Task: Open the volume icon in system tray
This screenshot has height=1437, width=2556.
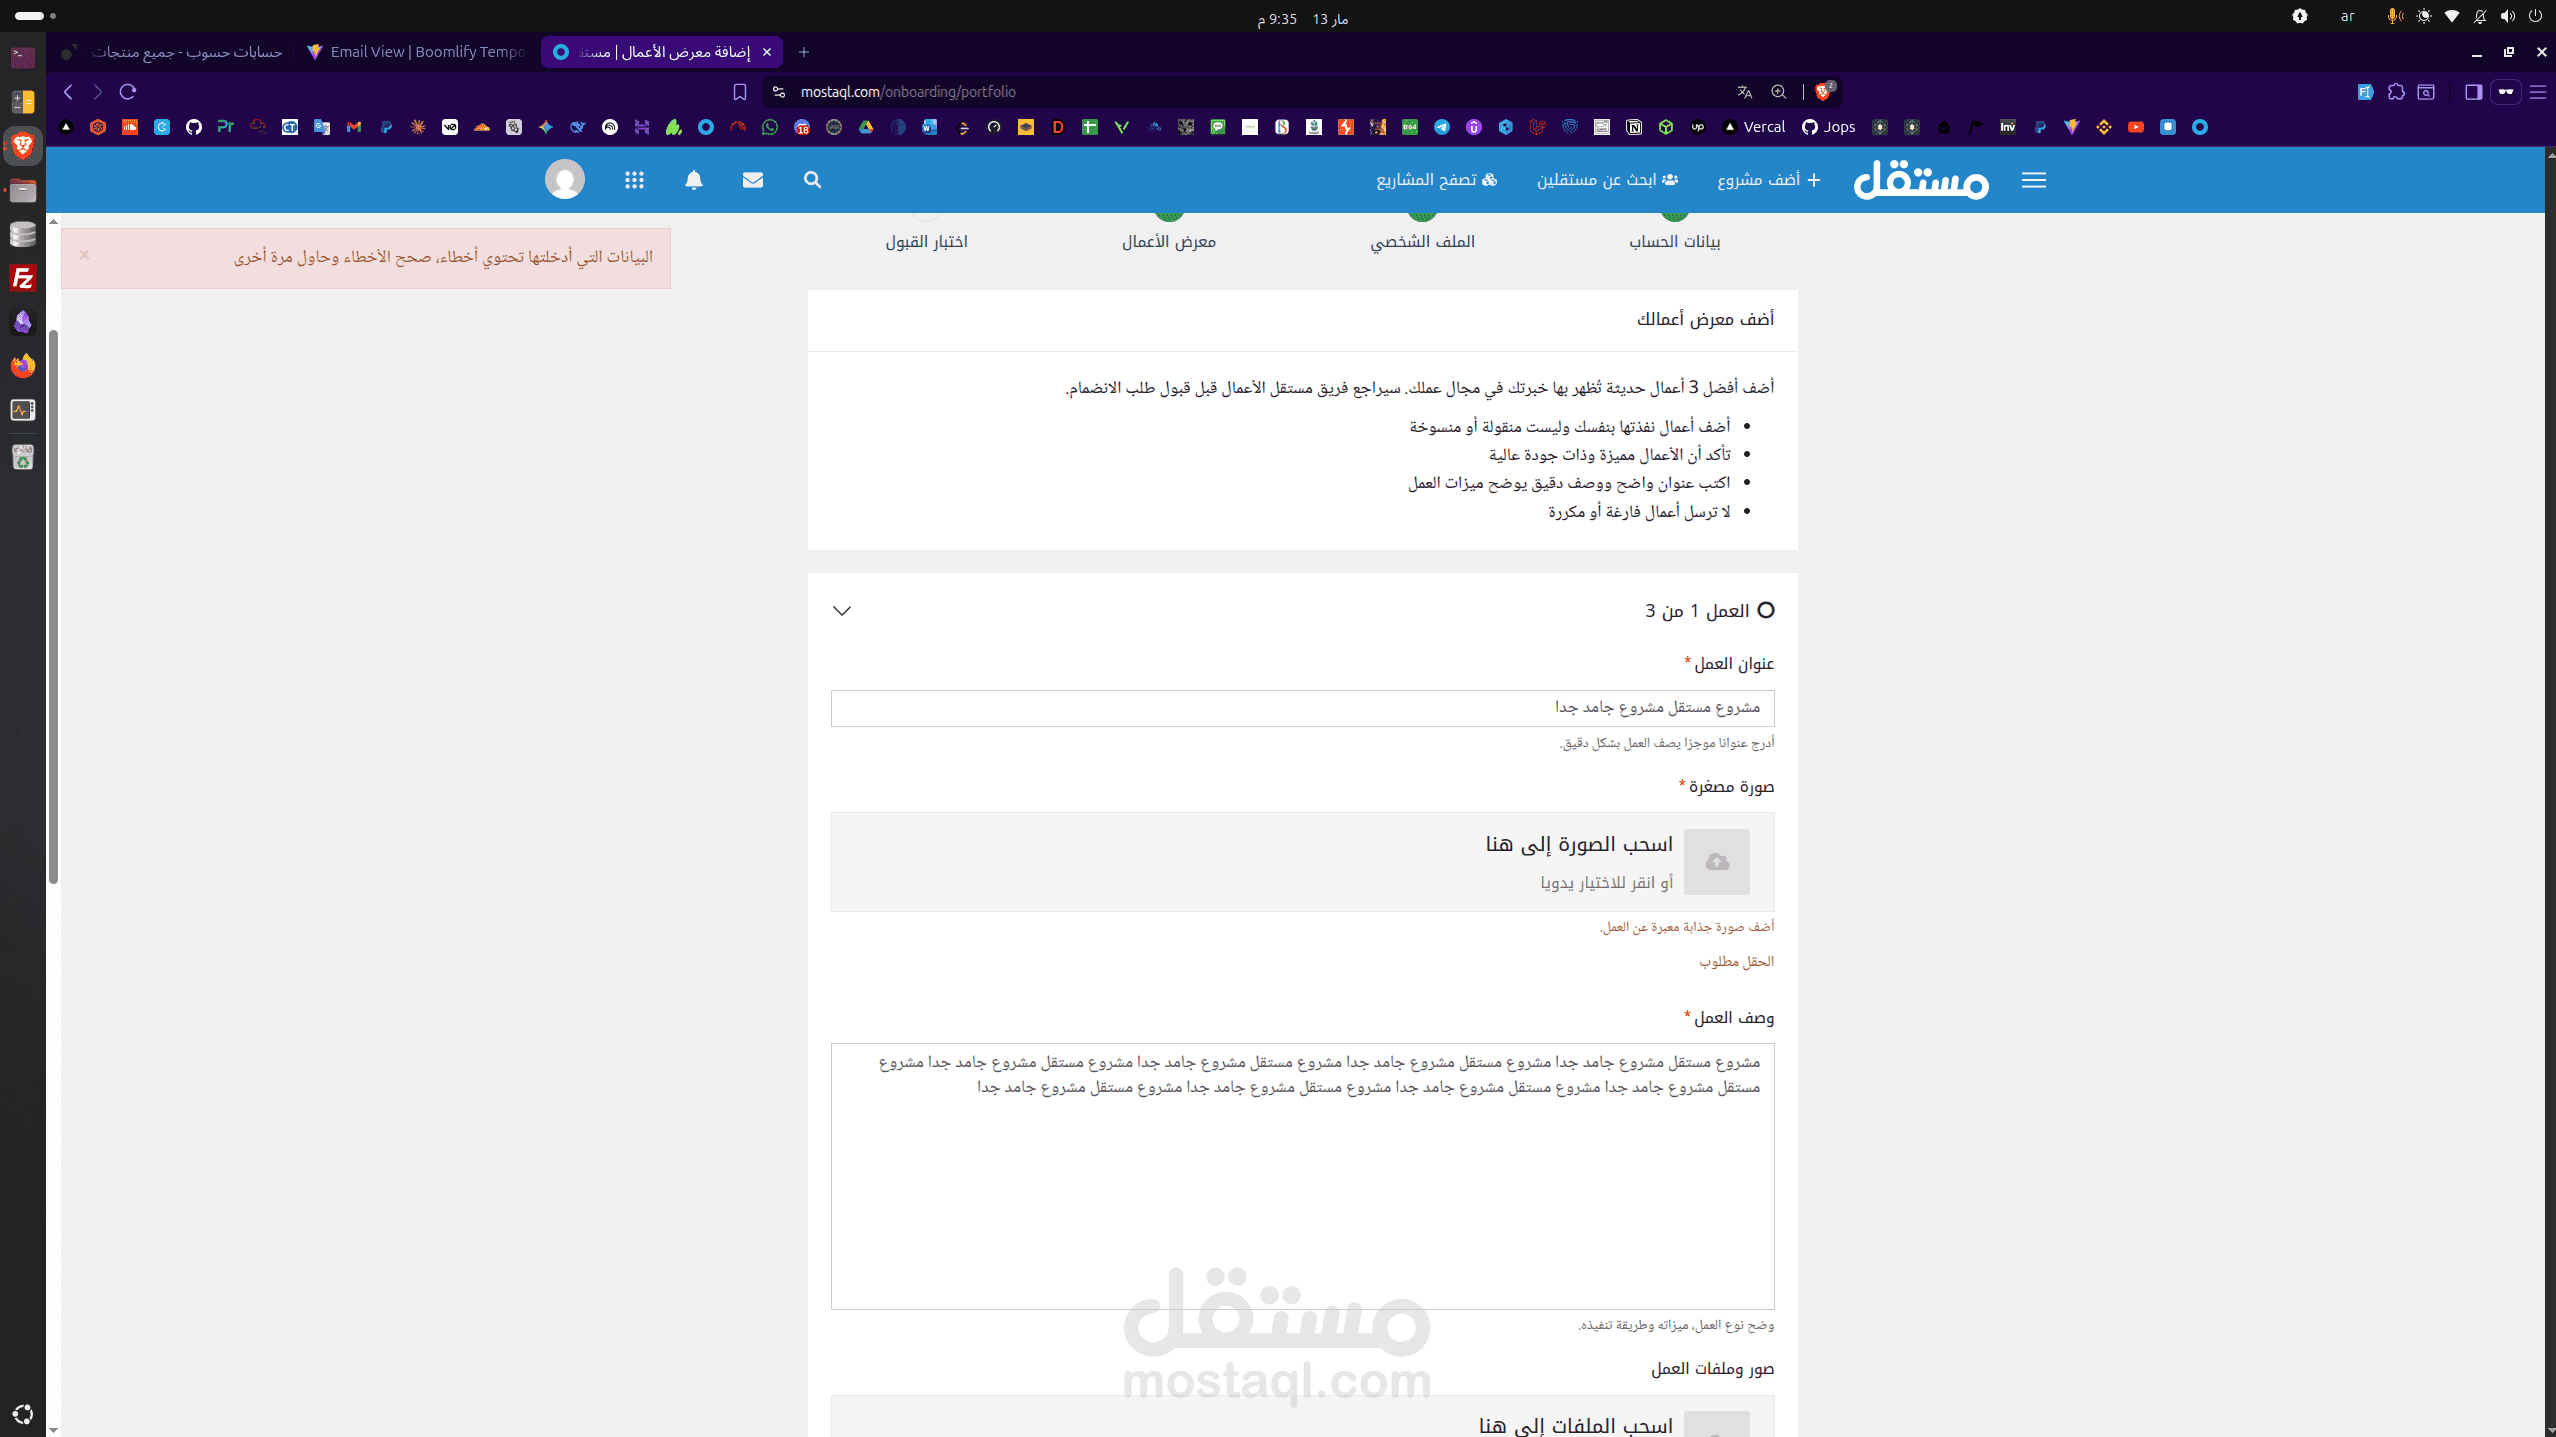Action: (x=2507, y=16)
